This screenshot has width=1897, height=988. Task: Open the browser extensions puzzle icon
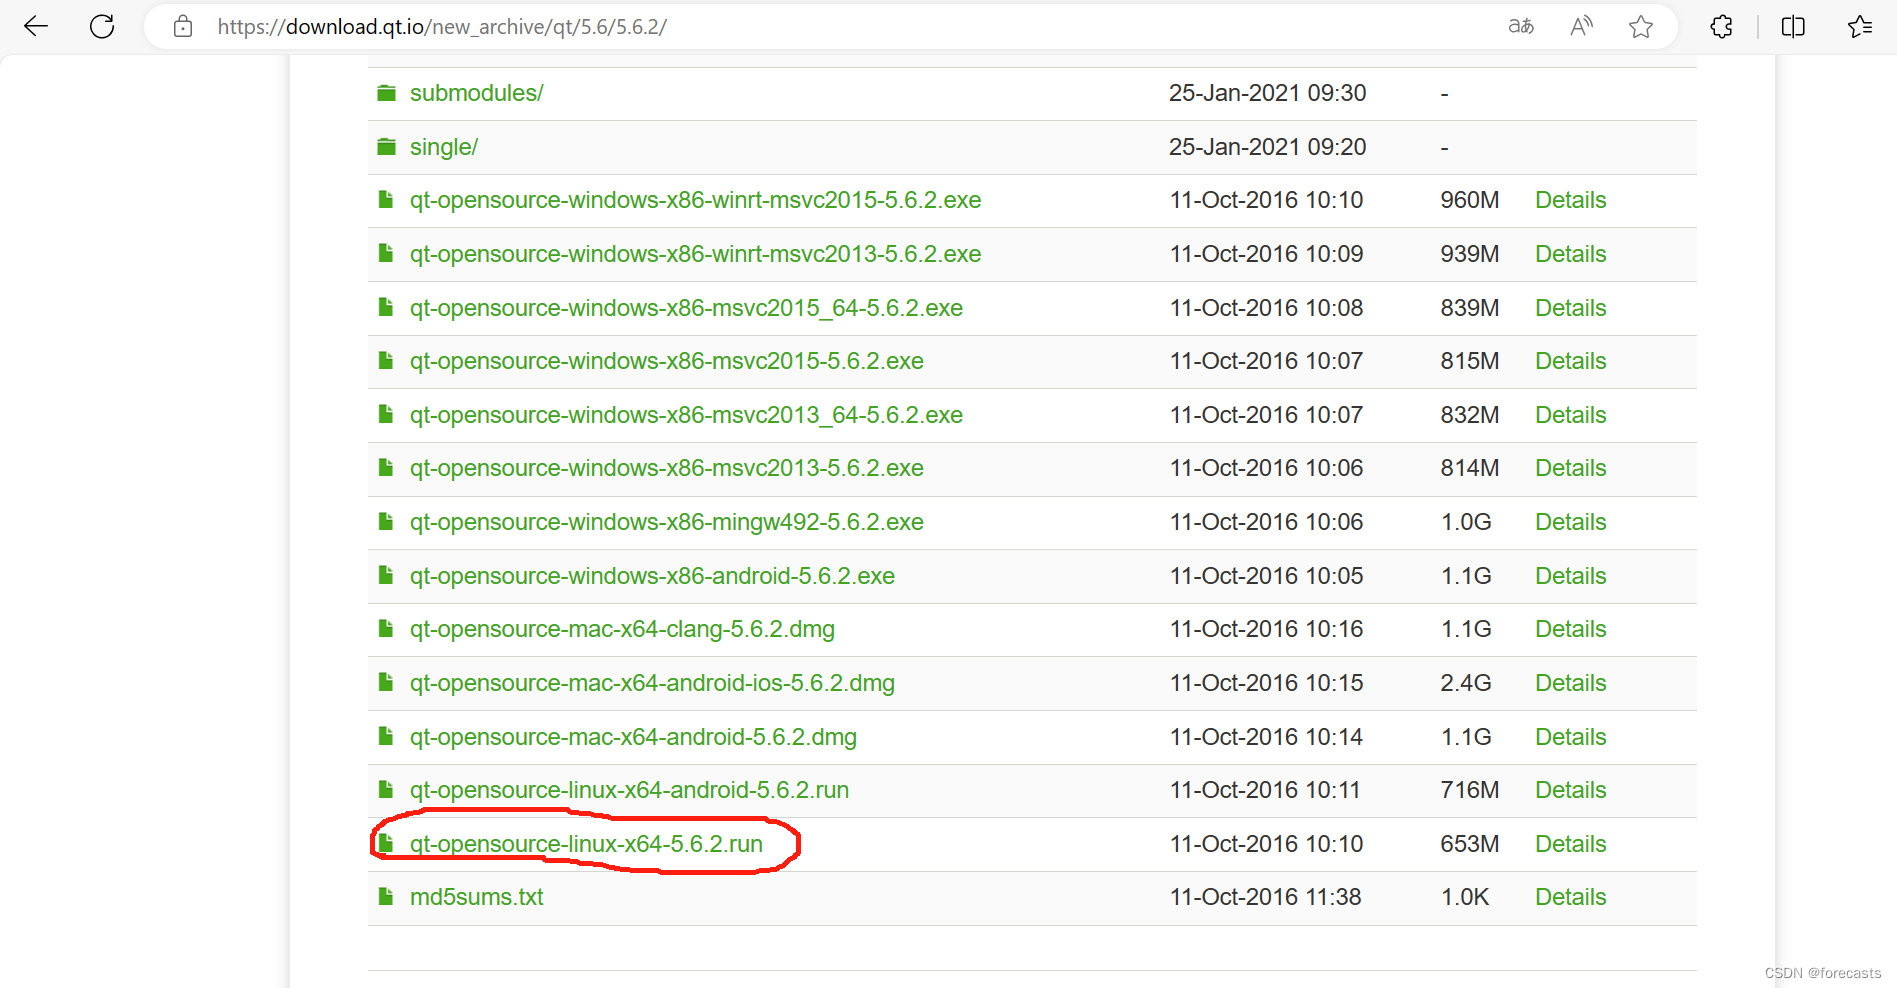[1721, 27]
